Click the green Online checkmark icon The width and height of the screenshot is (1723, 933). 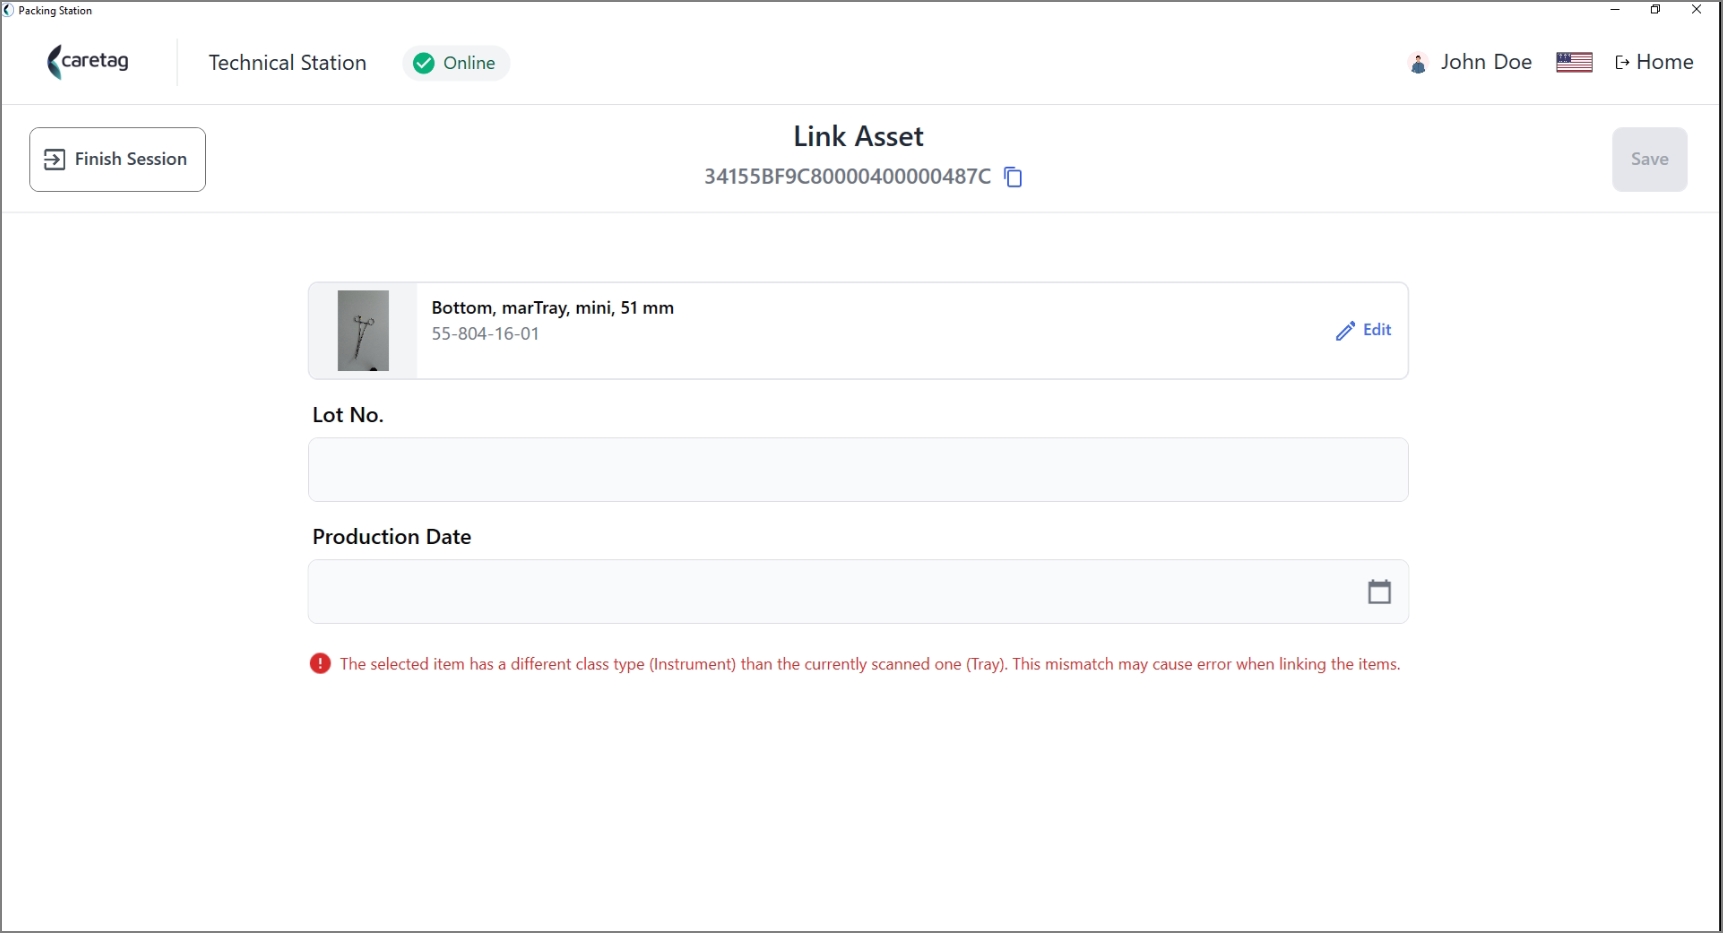(x=424, y=63)
